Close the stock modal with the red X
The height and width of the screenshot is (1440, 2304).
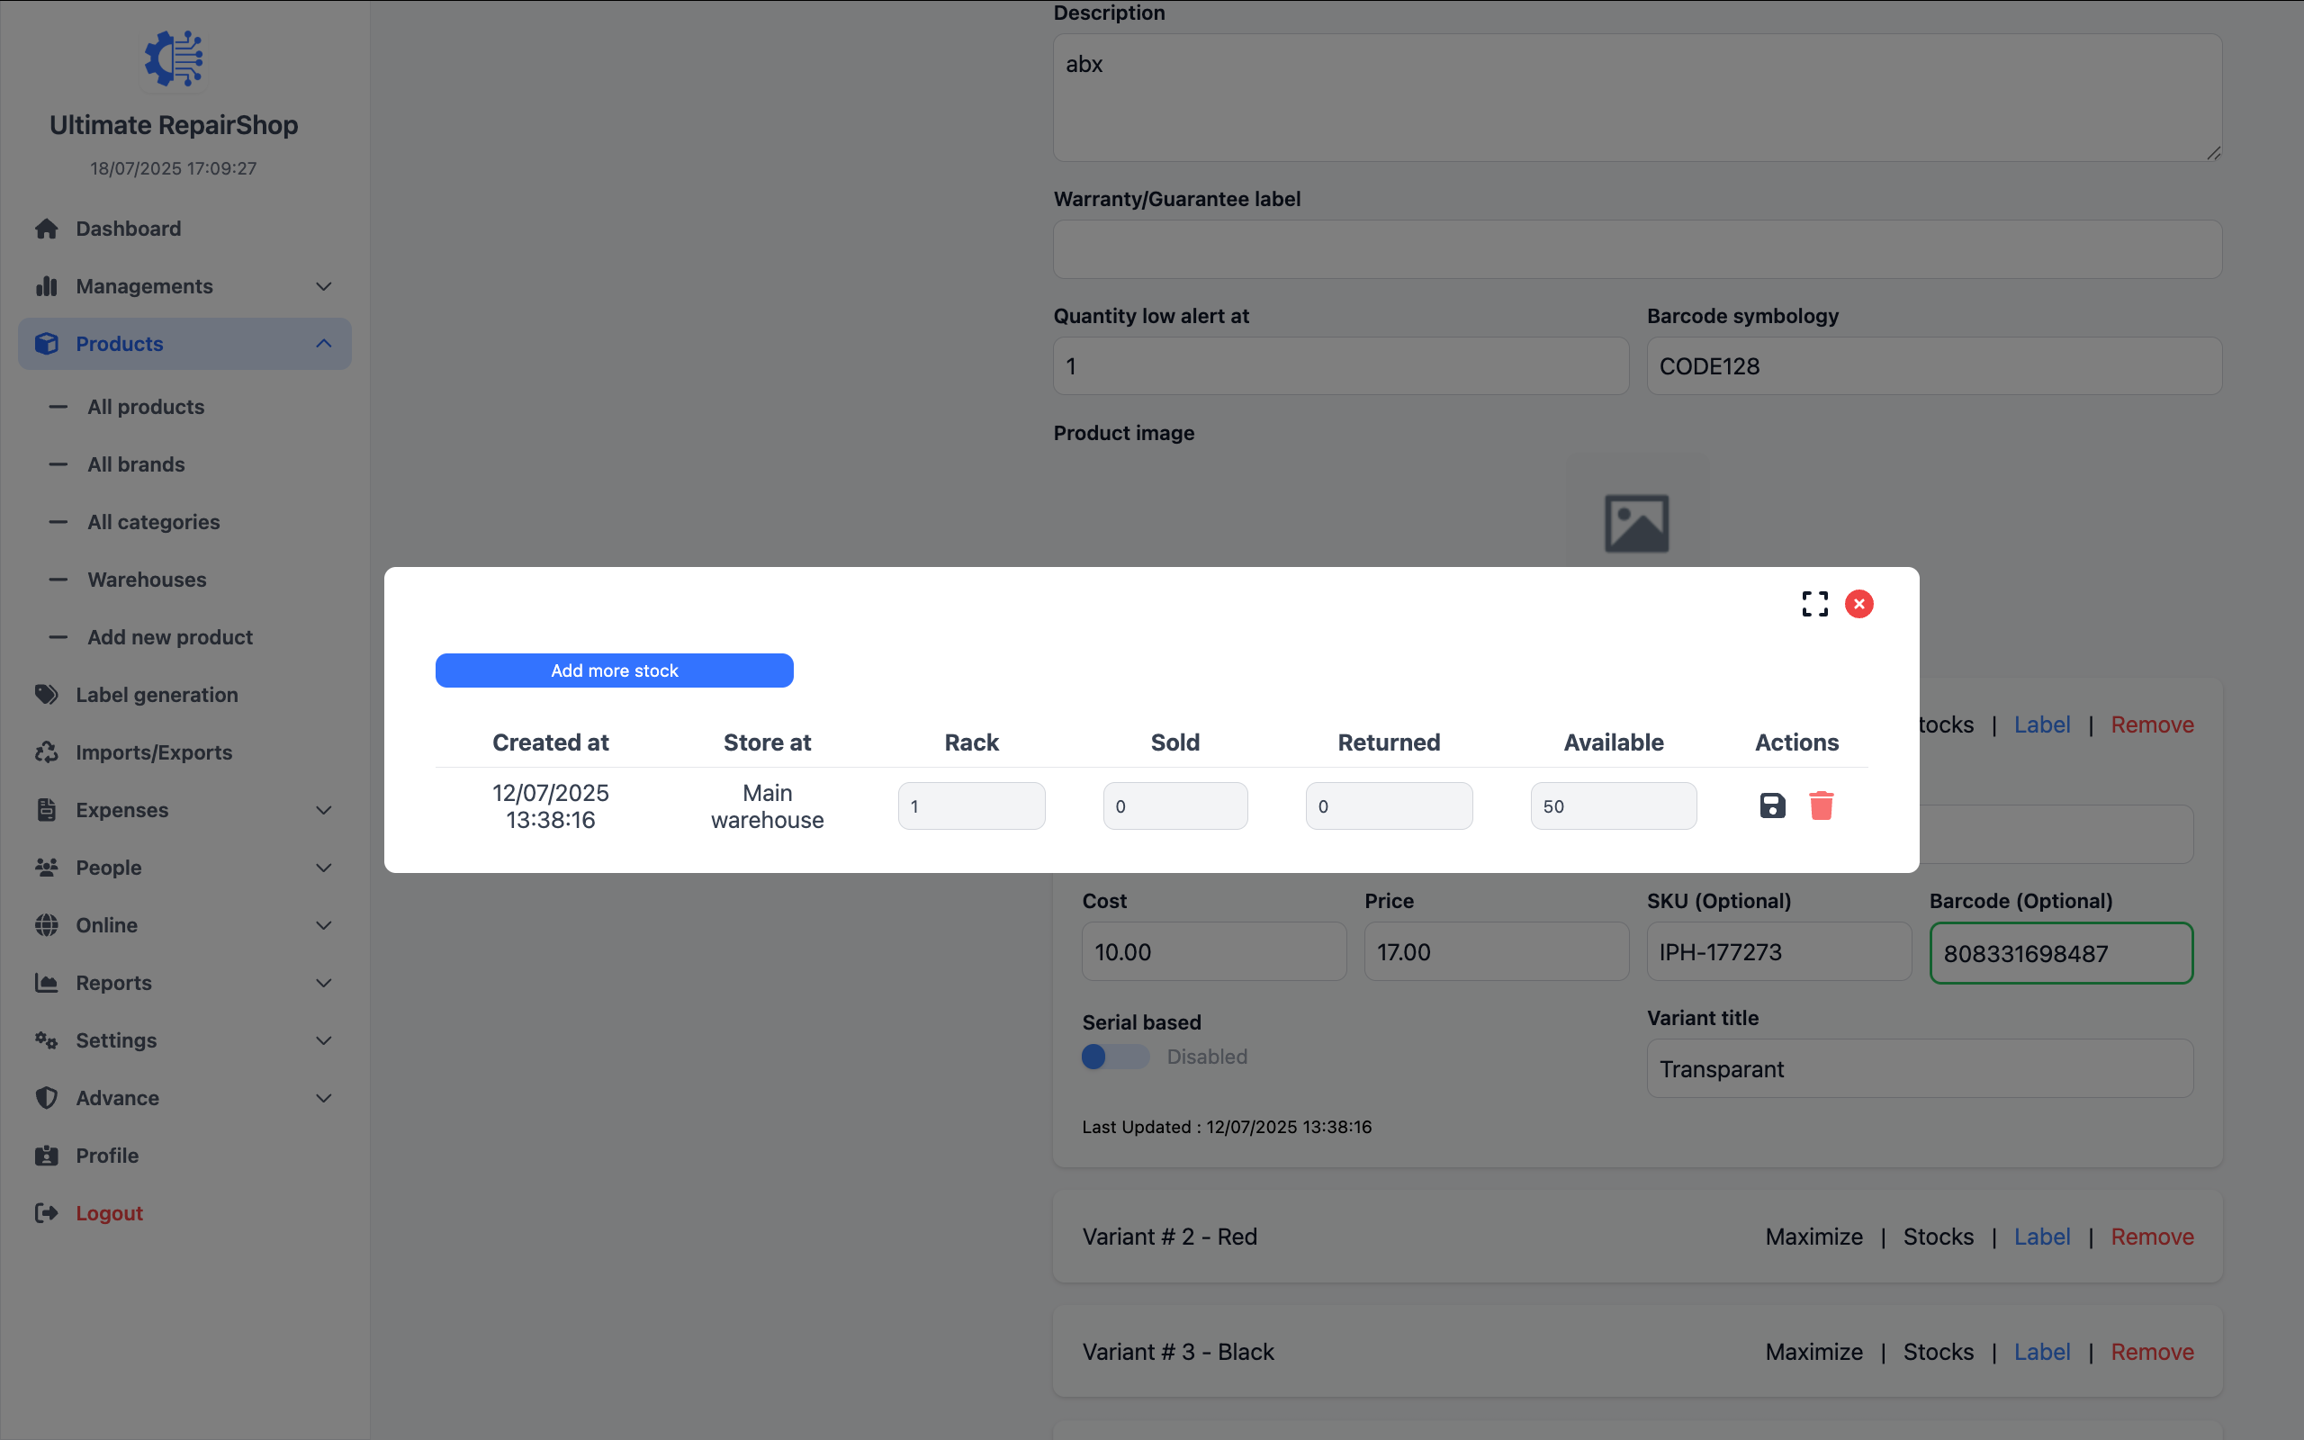pyautogui.click(x=1859, y=604)
